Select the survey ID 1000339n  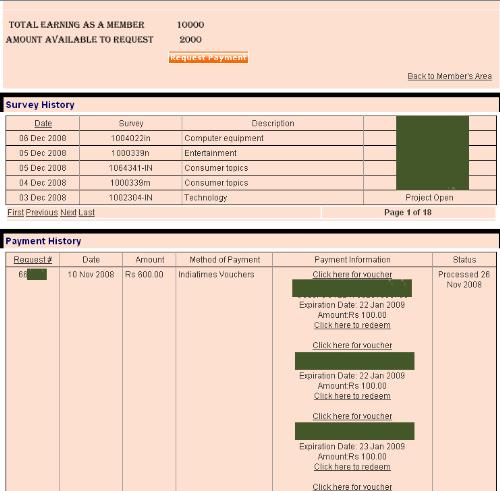click(130, 153)
